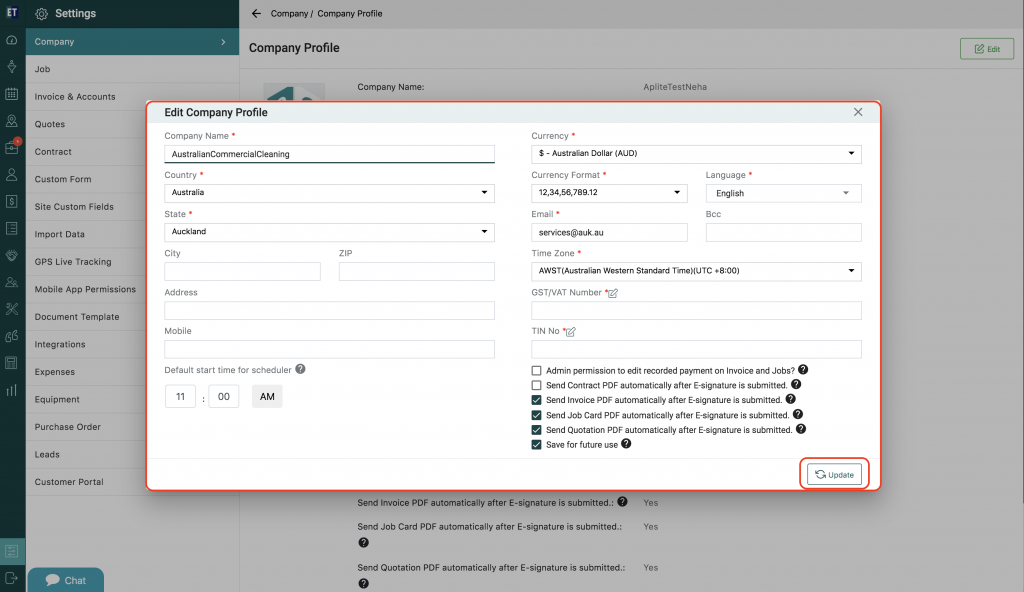The height and width of the screenshot is (592, 1024).
Task: Open the Currency dropdown showing Australian Dollar
Action: pyautogui.click(x=696, y=154)
